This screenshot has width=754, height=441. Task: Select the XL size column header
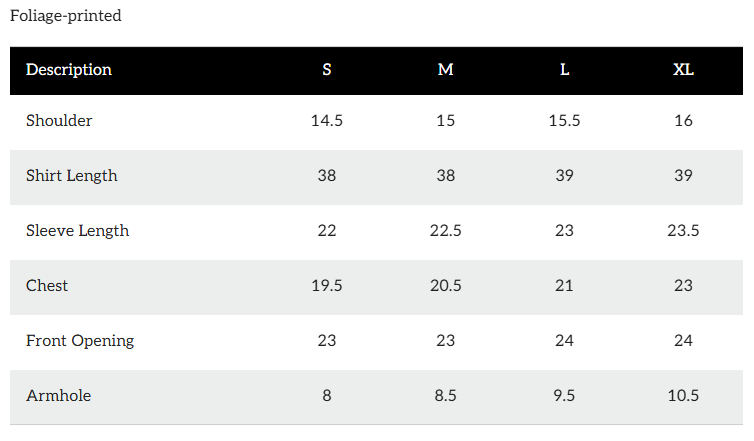(x=683, y=70)
